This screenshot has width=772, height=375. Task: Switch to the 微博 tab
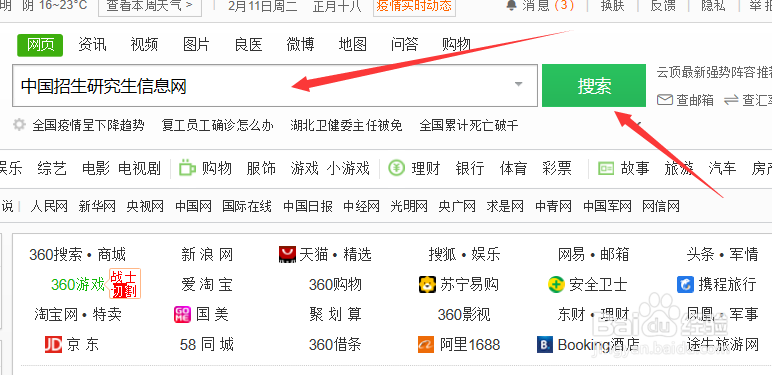[300, 45]
